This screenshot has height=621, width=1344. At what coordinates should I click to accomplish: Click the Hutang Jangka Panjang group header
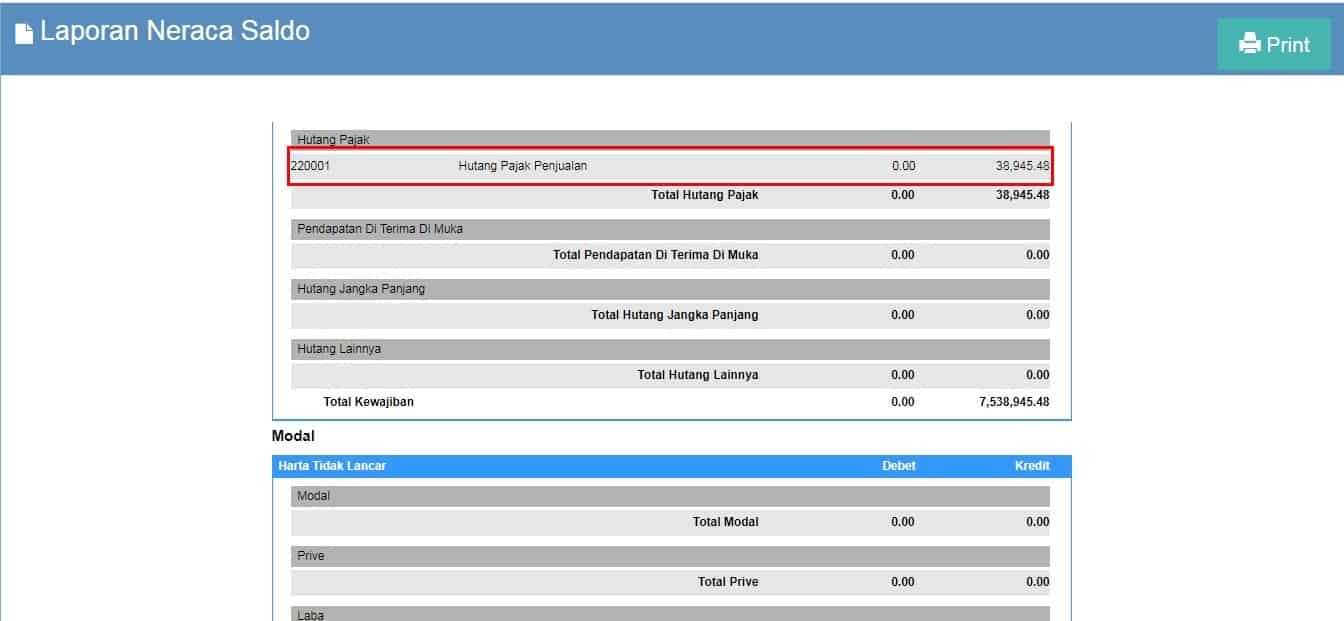point(361,289)
